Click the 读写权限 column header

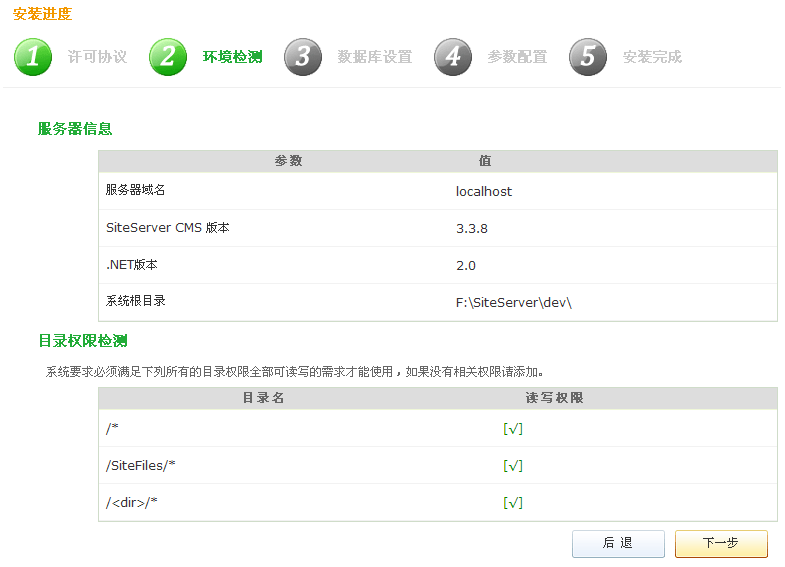pyautogui.click(x=554, y=398)
